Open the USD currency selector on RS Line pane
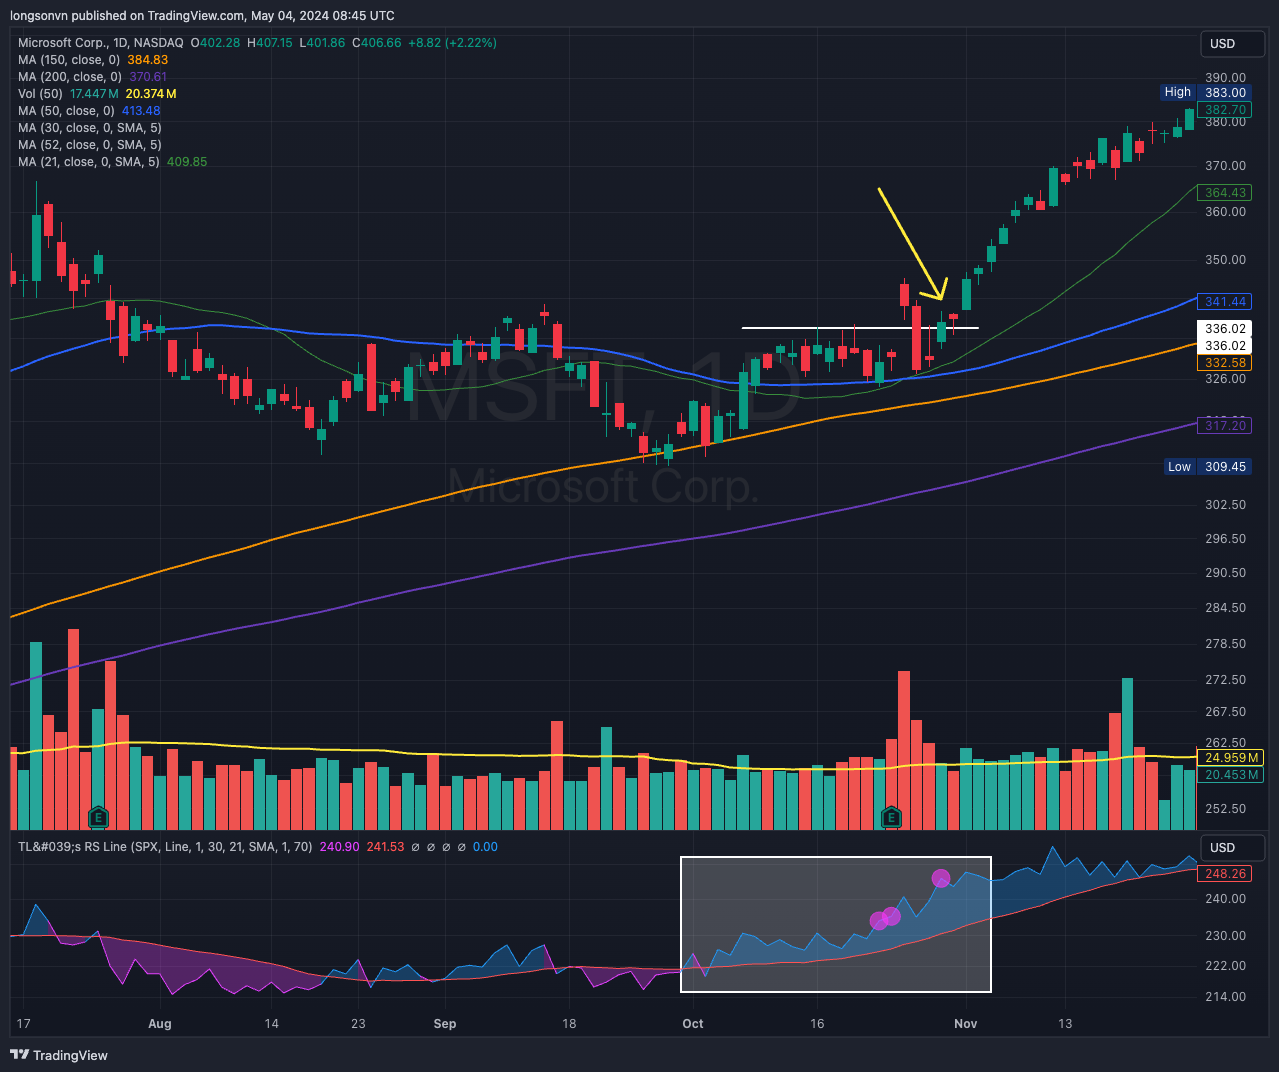 (x=1232, y=848)
